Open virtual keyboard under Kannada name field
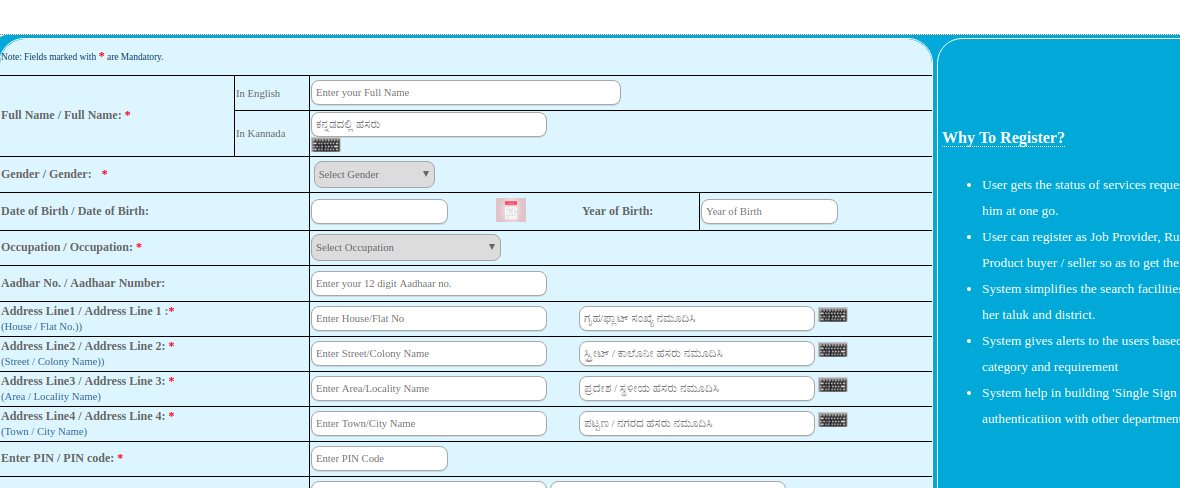Image resolution: width=1180 pixels, height=488 pixels. pos(326,145)
